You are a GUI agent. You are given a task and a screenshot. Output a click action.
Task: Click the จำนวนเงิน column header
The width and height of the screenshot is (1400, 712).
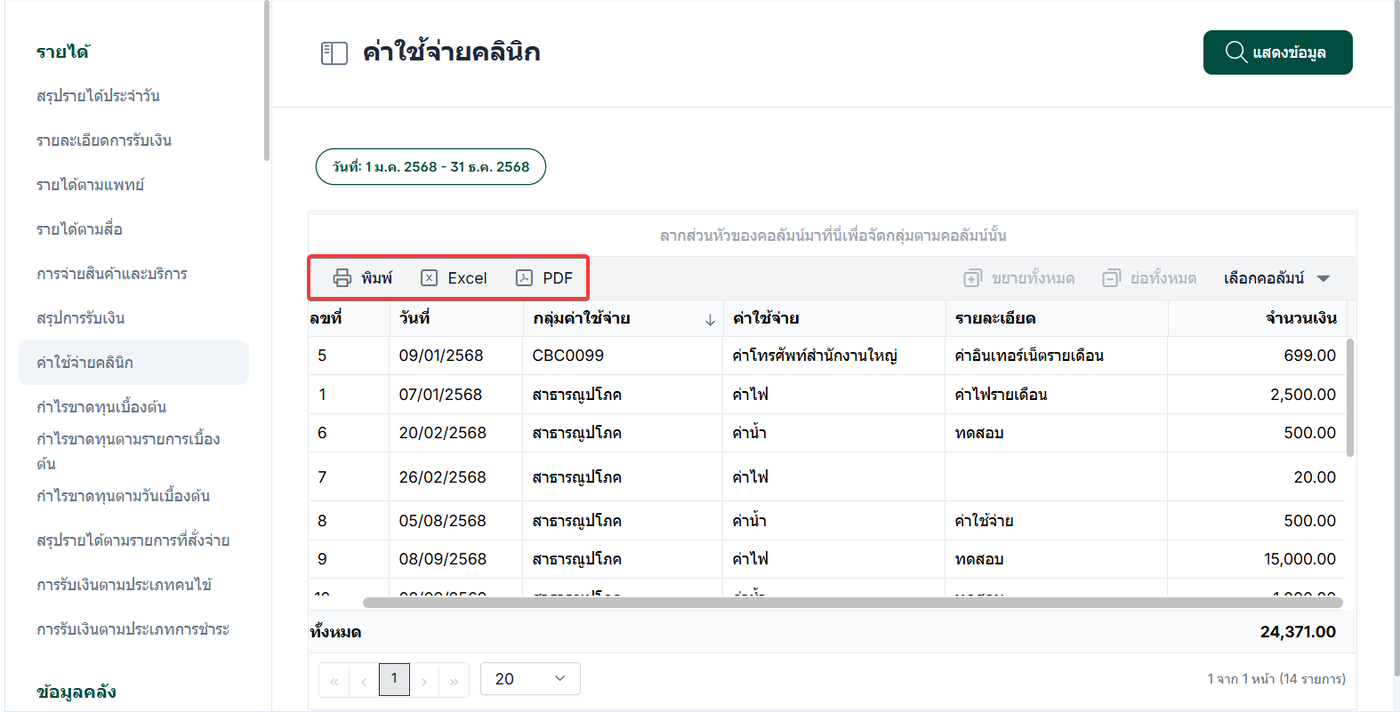click(x=1257, y=318)
